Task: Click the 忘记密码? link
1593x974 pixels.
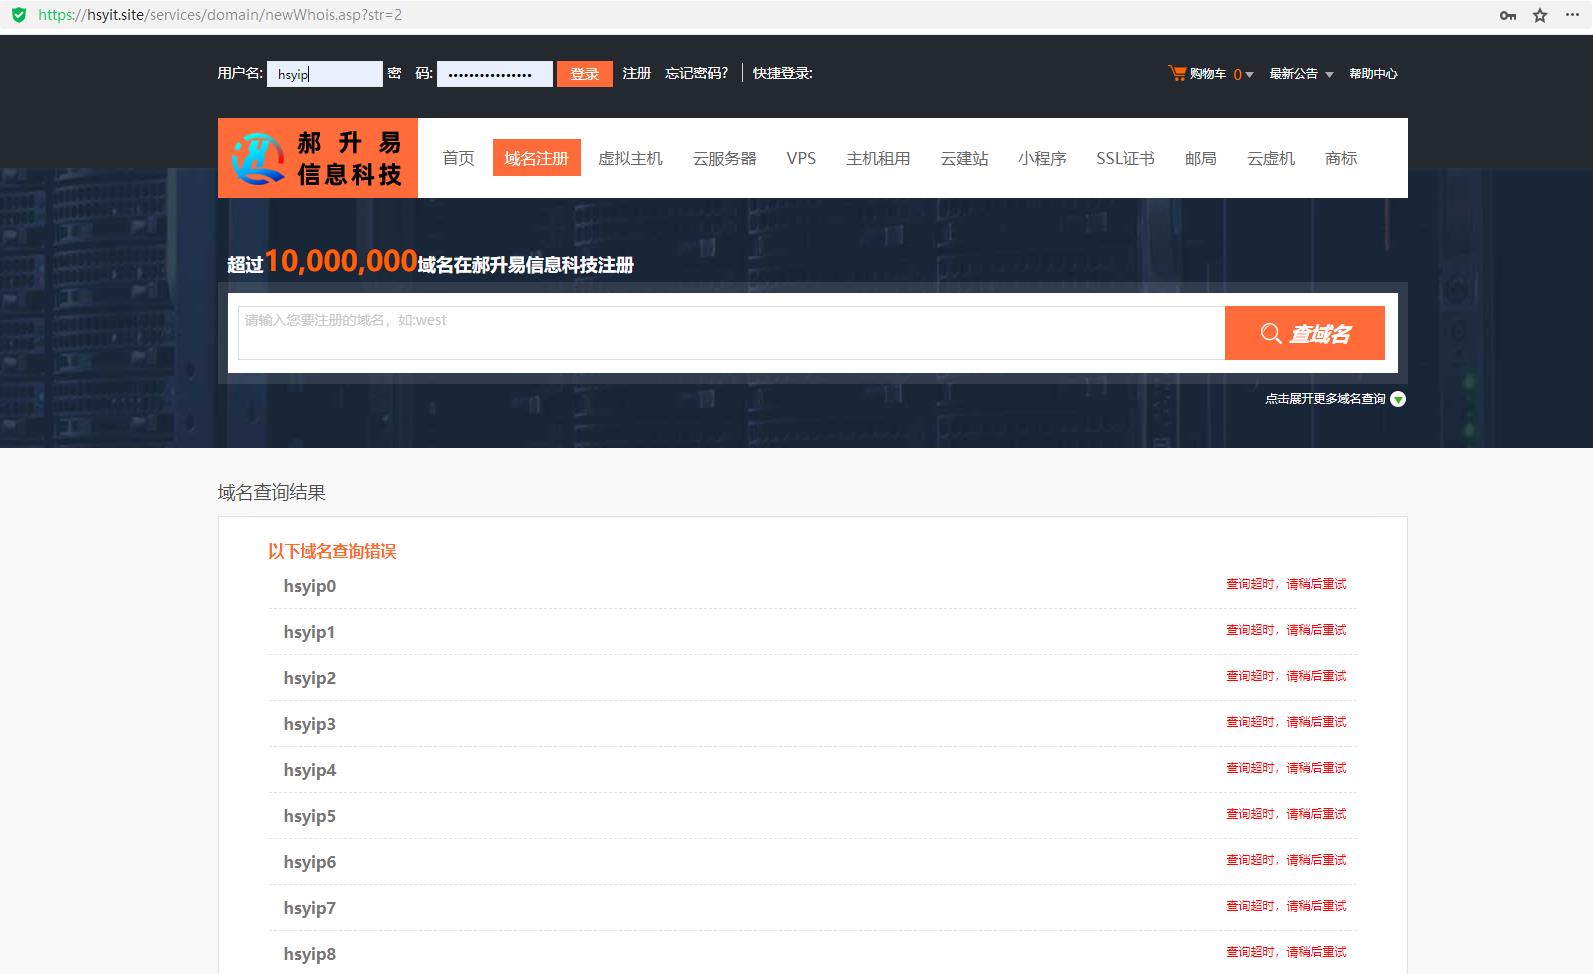Action: 696,73
